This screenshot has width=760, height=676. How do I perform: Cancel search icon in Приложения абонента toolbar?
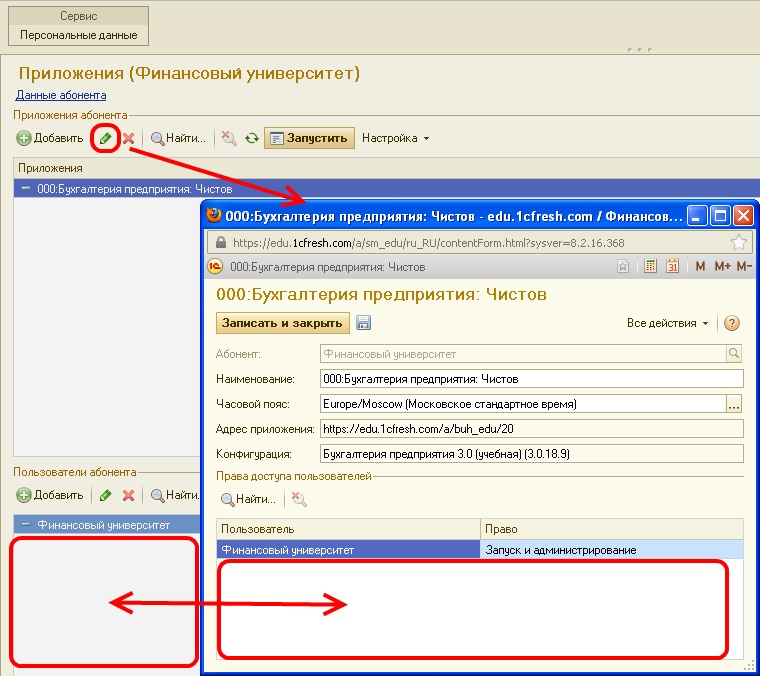click(229, 138)
